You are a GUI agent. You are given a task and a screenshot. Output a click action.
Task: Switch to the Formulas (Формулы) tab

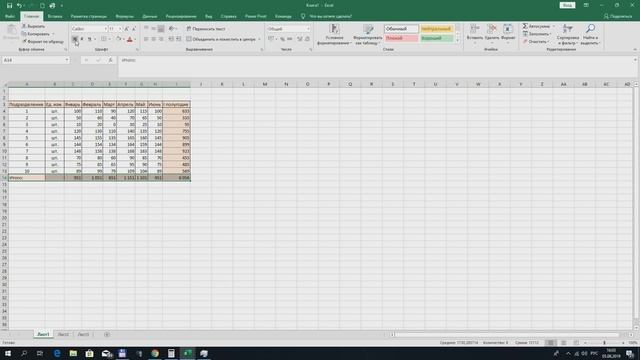tap(124, 16)
